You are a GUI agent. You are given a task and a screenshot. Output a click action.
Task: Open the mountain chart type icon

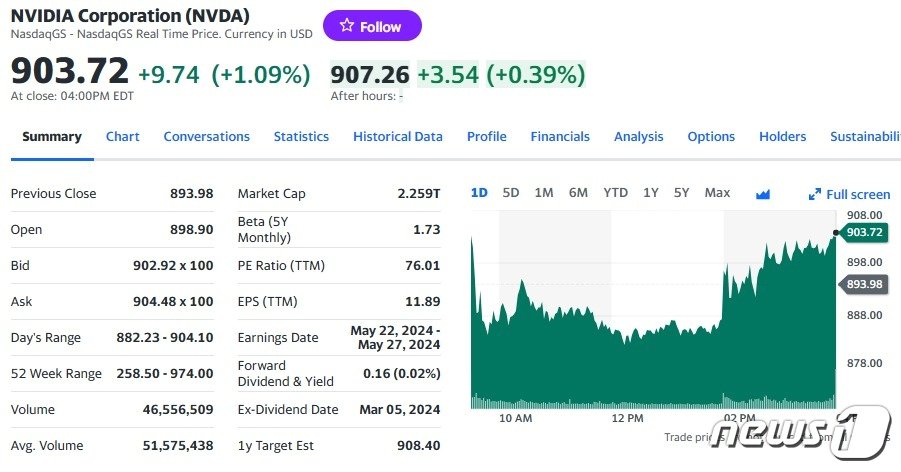(763, 194)
